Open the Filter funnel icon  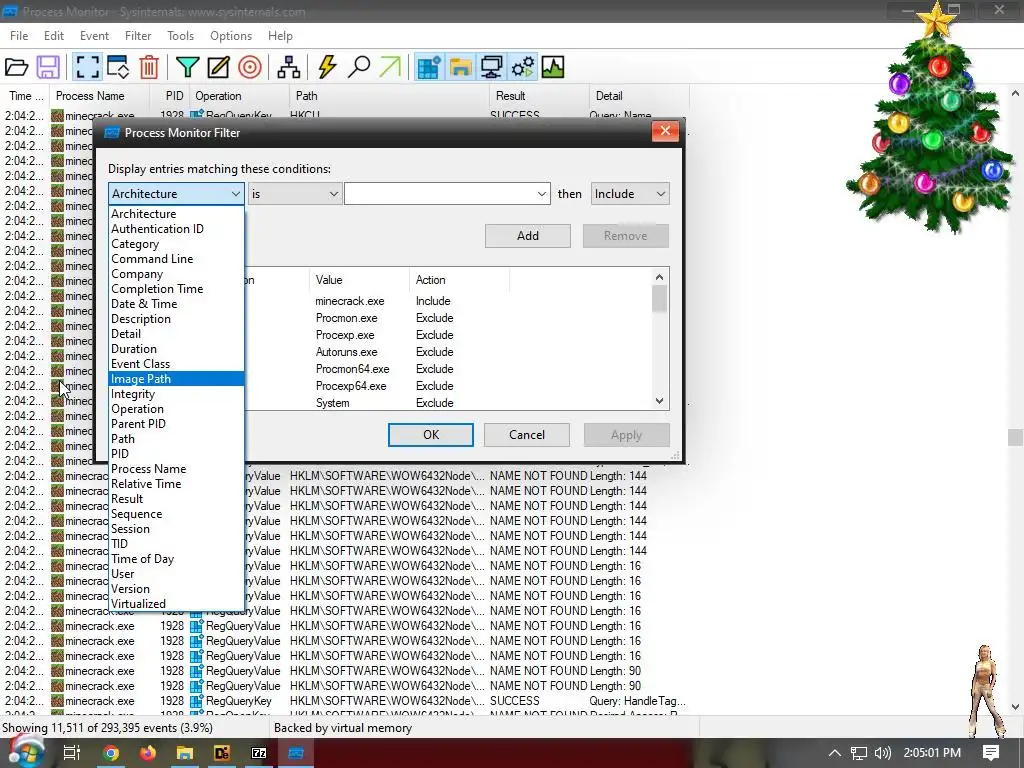[187, 67]
